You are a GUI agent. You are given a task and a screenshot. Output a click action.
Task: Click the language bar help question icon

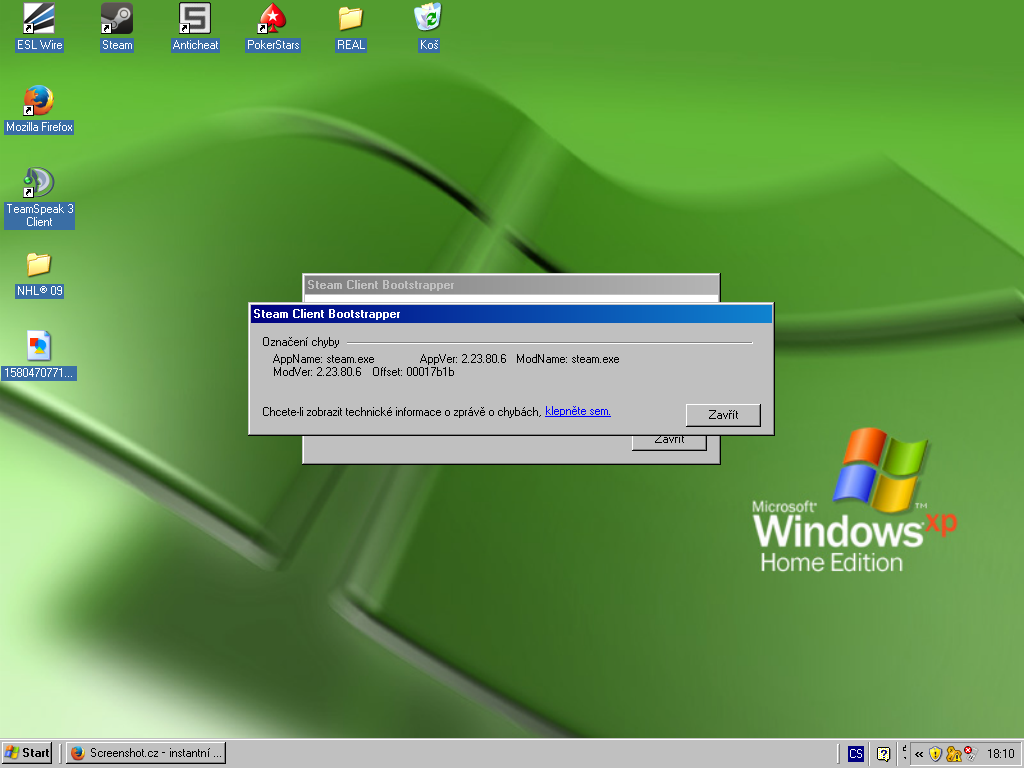tap(883, 754)
